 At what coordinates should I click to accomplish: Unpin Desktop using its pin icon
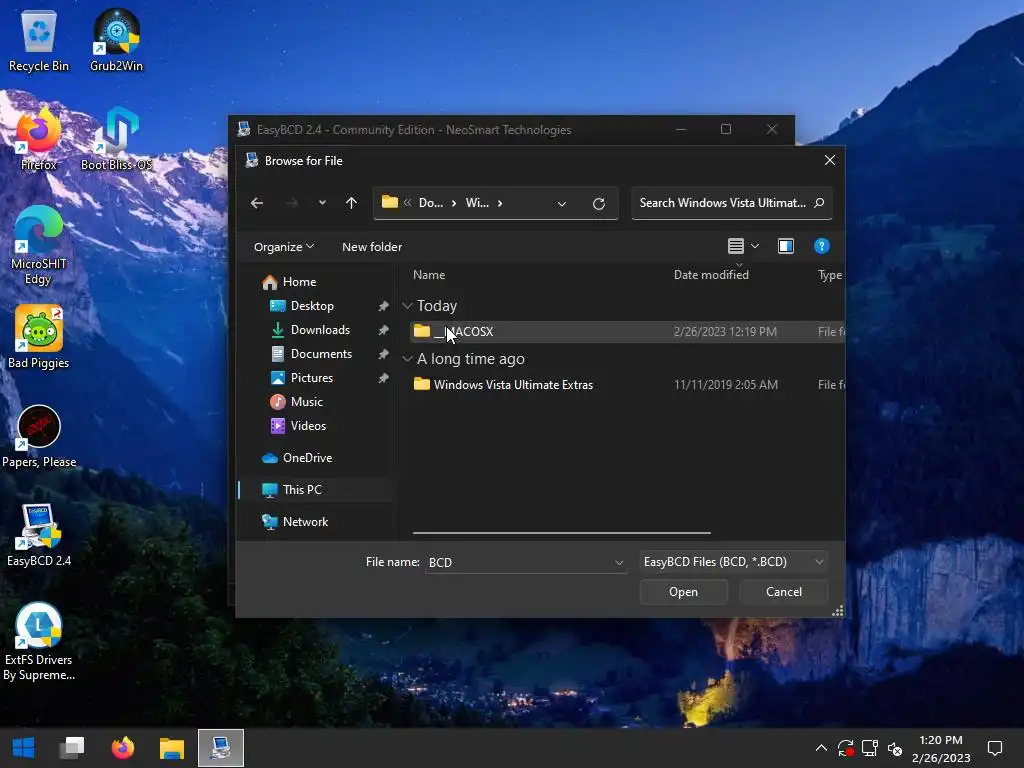(x=383, y=306)
